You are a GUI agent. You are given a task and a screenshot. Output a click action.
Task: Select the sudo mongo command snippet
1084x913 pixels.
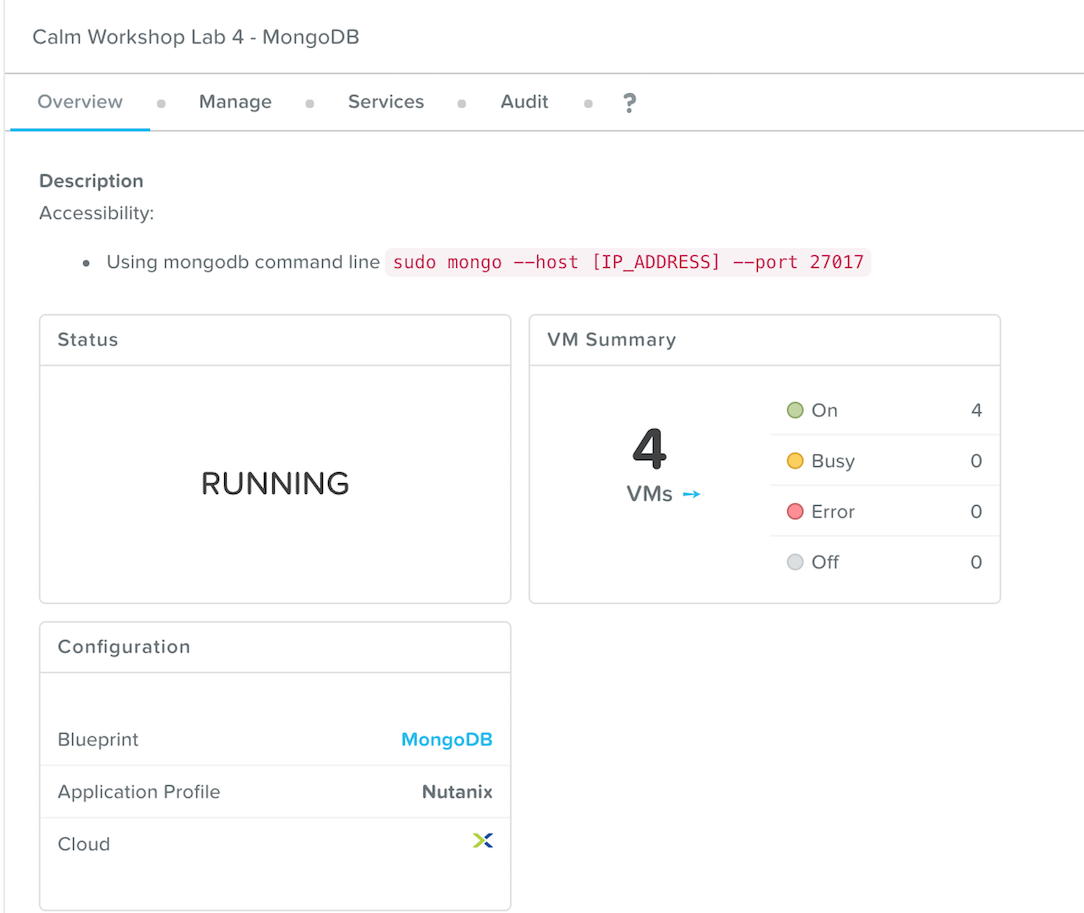coord(628,262)
